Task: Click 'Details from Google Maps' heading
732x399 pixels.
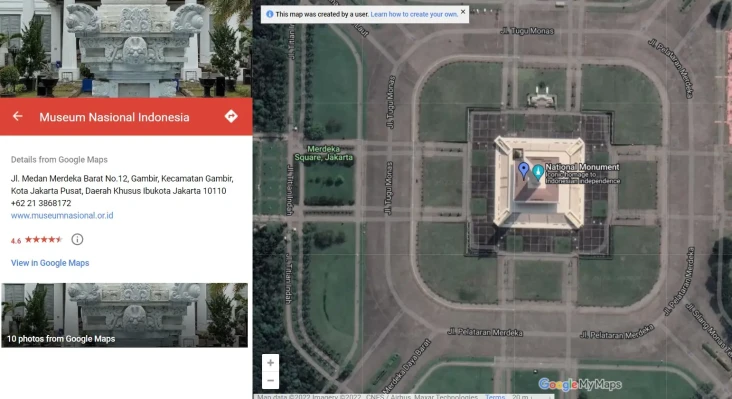Action: [59, 160]
